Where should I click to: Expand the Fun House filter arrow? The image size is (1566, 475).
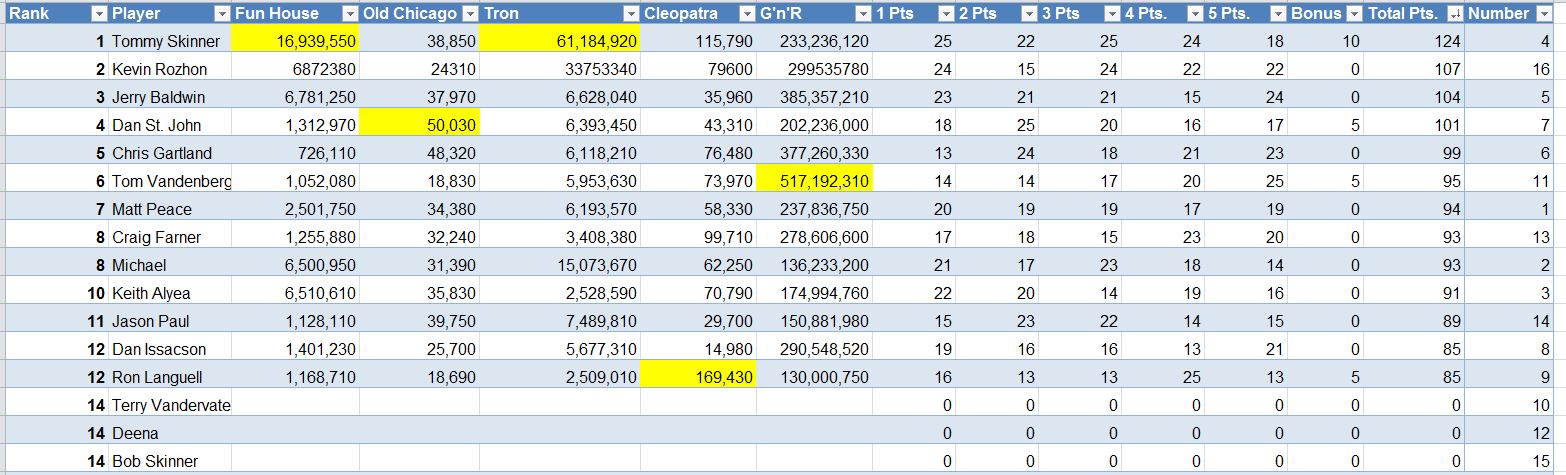[x=348, y=14]
